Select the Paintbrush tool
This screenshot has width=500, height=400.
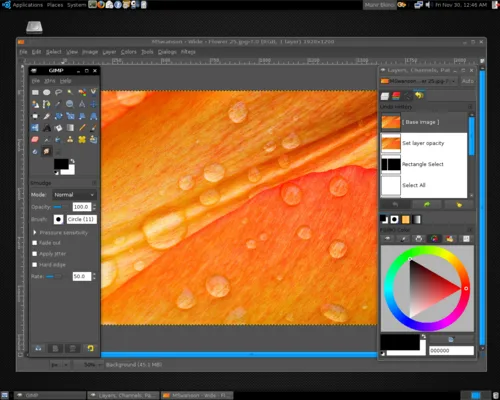(93, 128)
